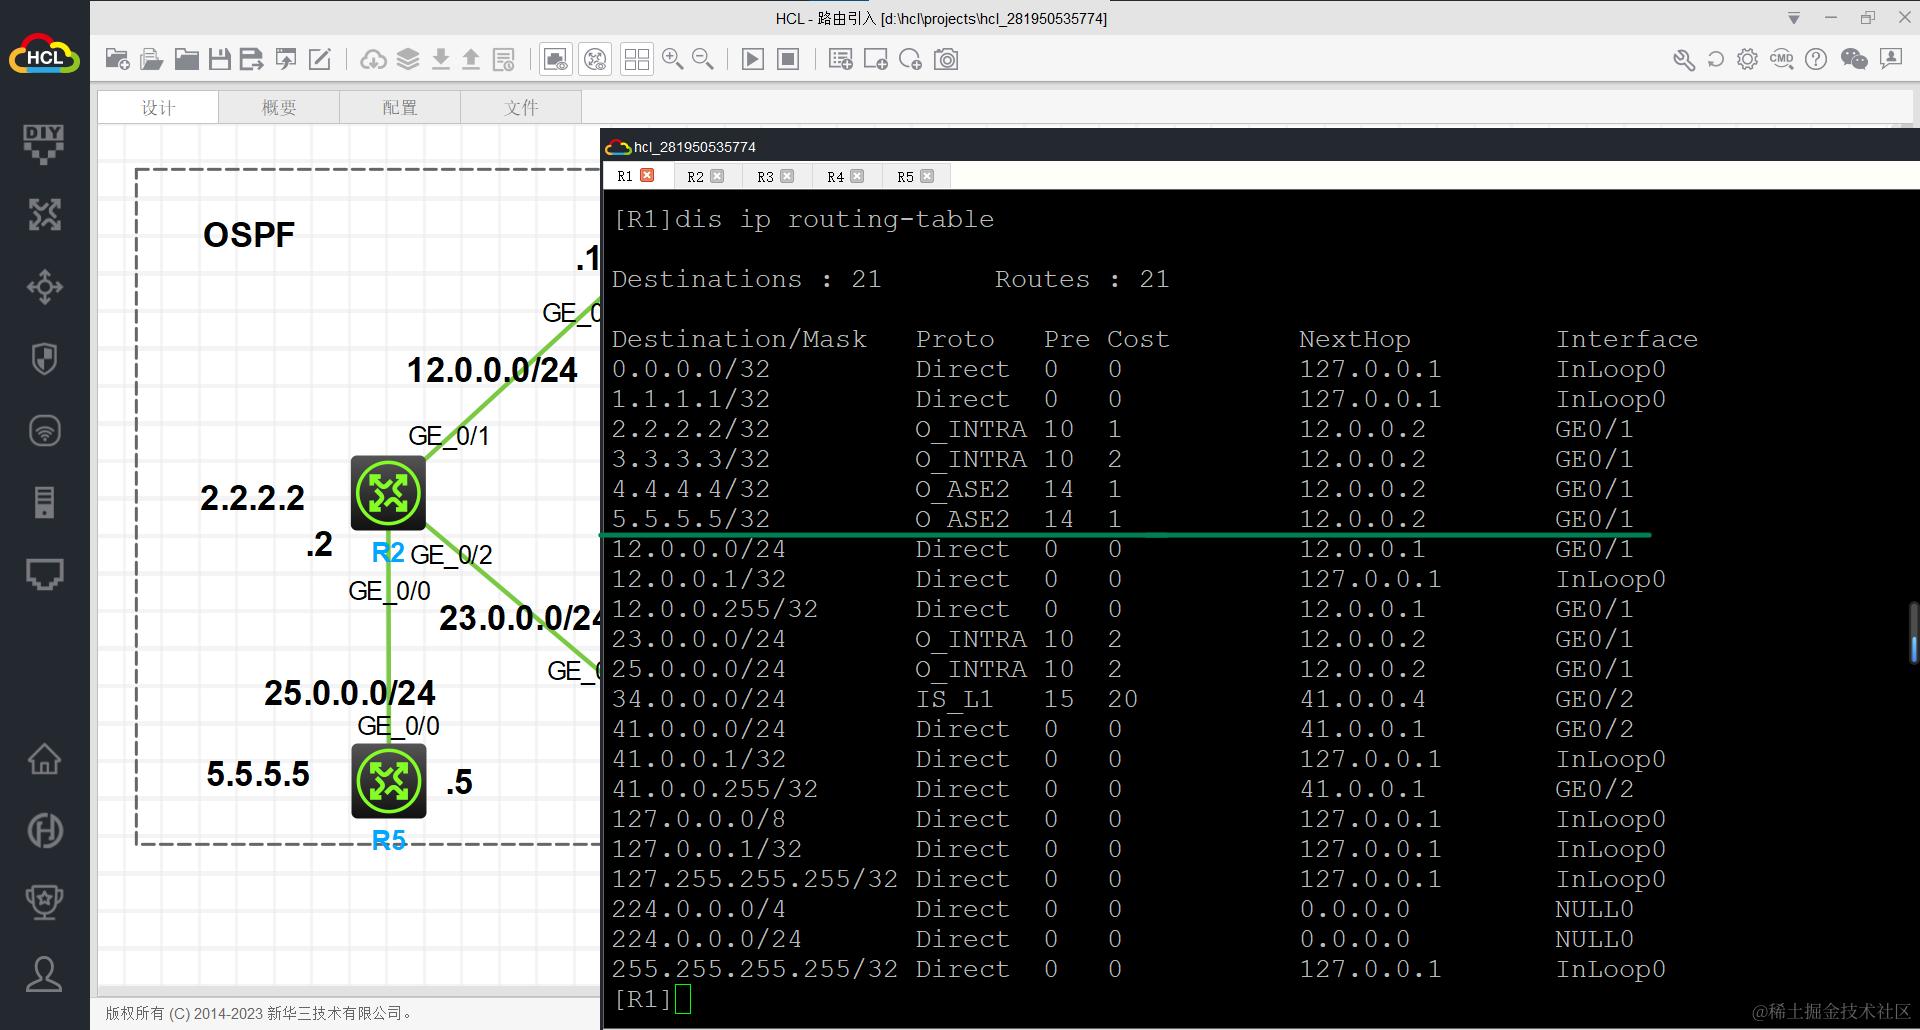The width and height of the screenshot is (1920, 1030).
Task: Take a topology screenshot with camera icon
Action: coord(946,59)
